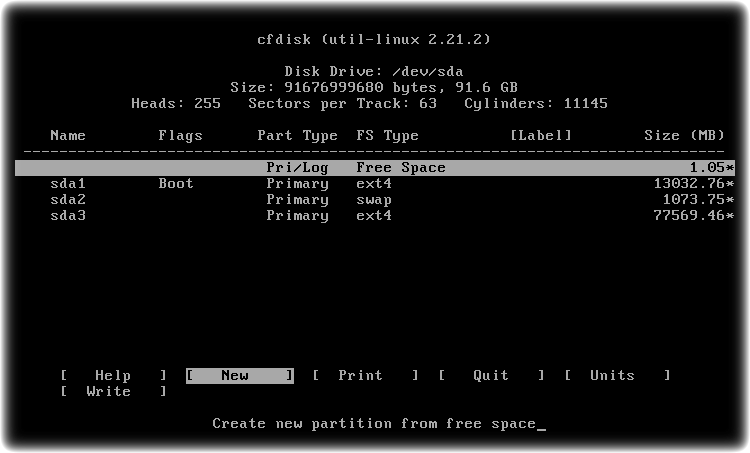Screen dimensions: 750x453
Task: Click the FS Type column header
Action: click(x=387, y=136)
